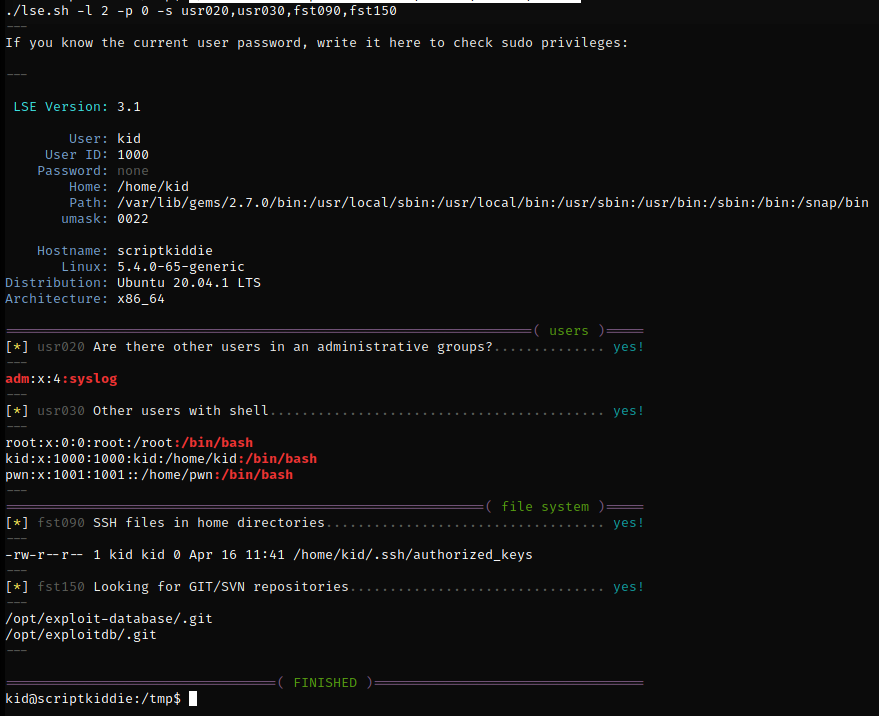Click the fst090 test identifier
Viewport: 879px width, 716px height.
click(x=61, y=523)
